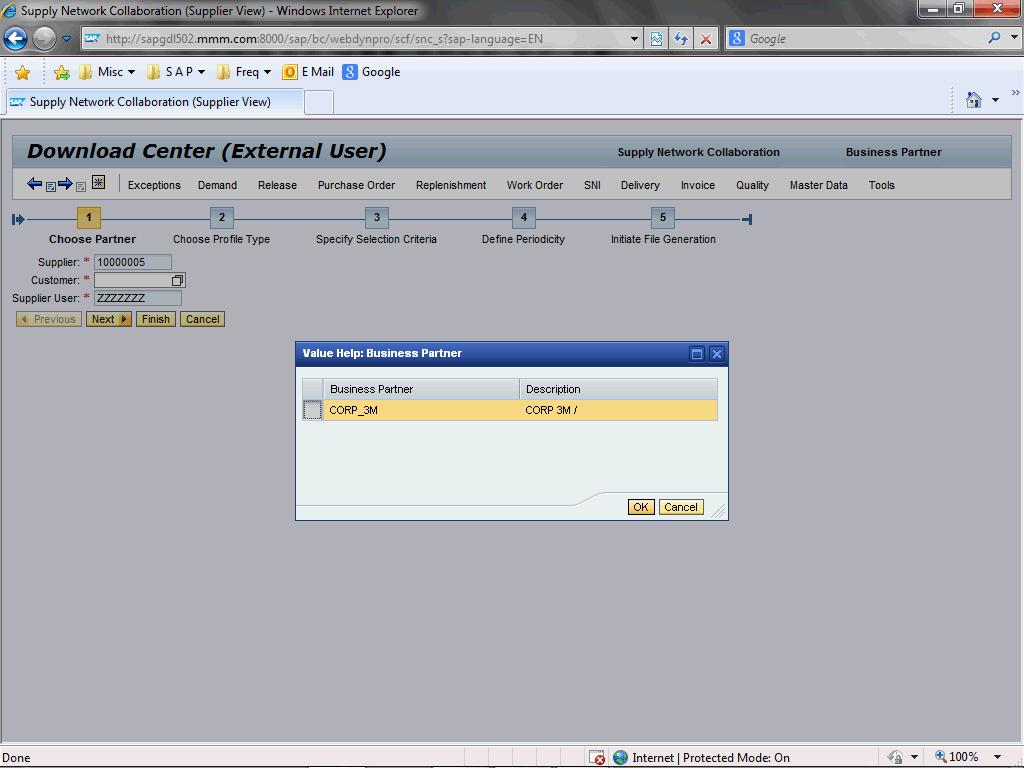The width and height of the screenshot is (1024, 768).
Task: Open the search provider options dropdown
Action: tap(1014, 38)
